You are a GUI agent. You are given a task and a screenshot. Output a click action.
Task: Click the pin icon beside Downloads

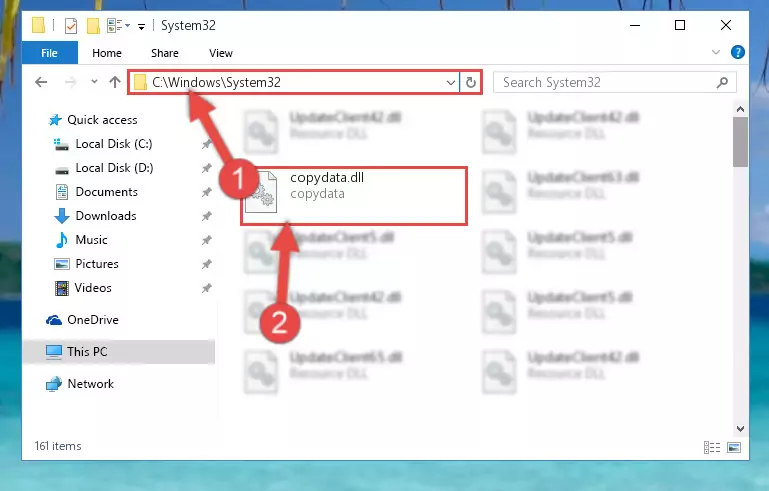pyautogui.click(x=206, y=216)
